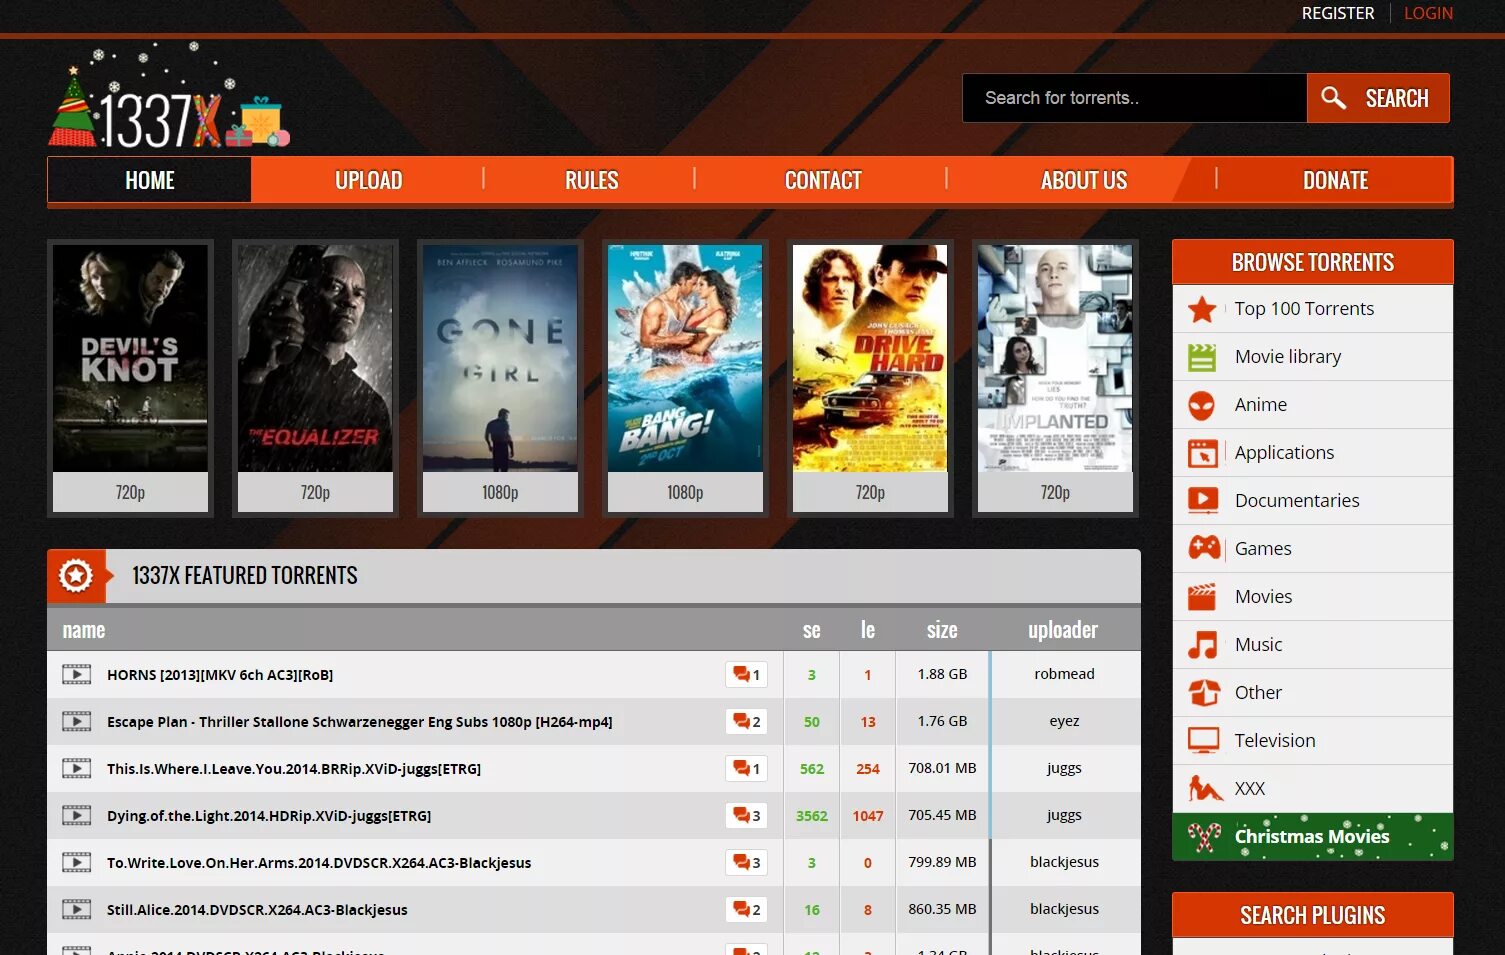Click the Top 100 Torrents star icon

click(x=1202, y=309)
